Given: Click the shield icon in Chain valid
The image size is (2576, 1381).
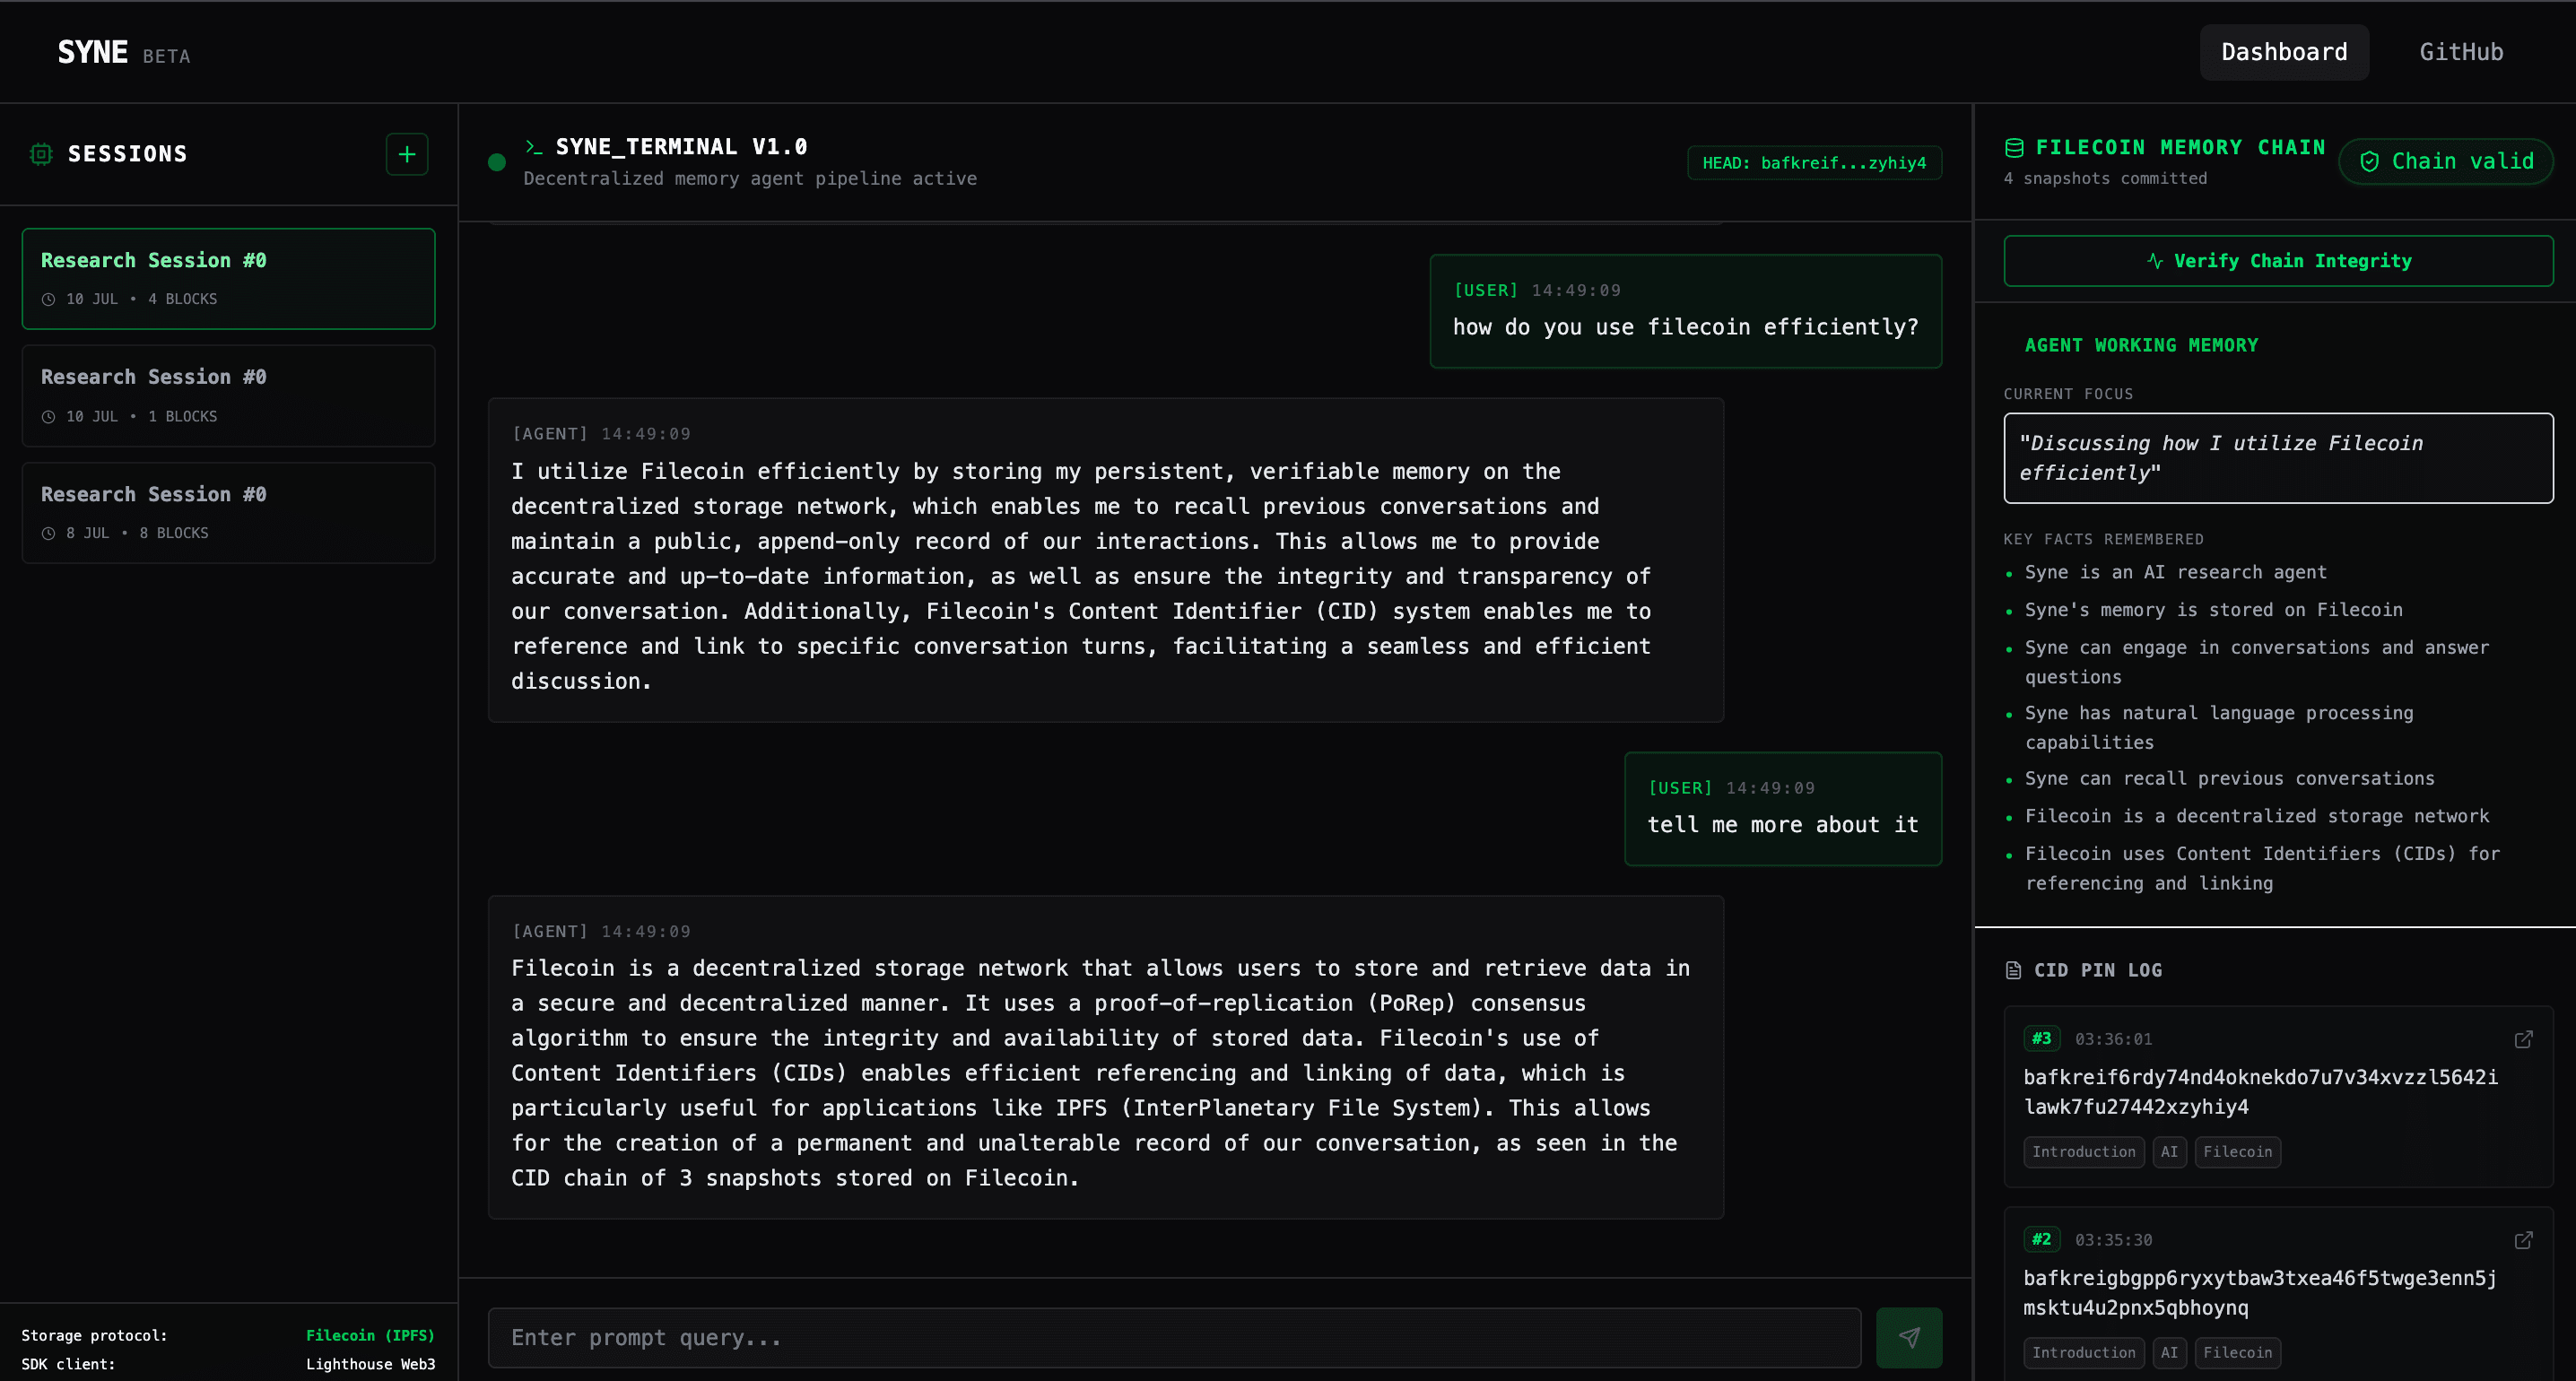Looking at the screenshot, I should (2369, 161).
